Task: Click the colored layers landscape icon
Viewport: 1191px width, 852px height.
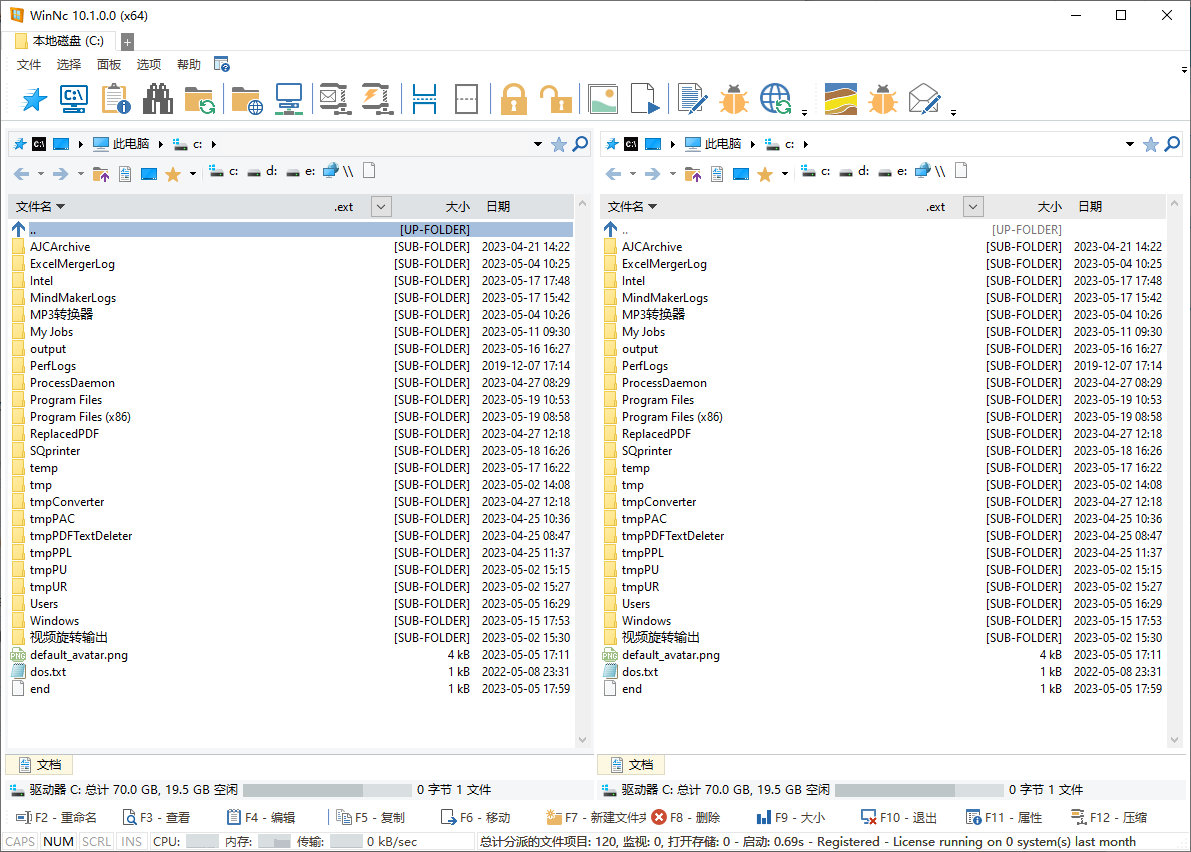Action: [840, 99]
